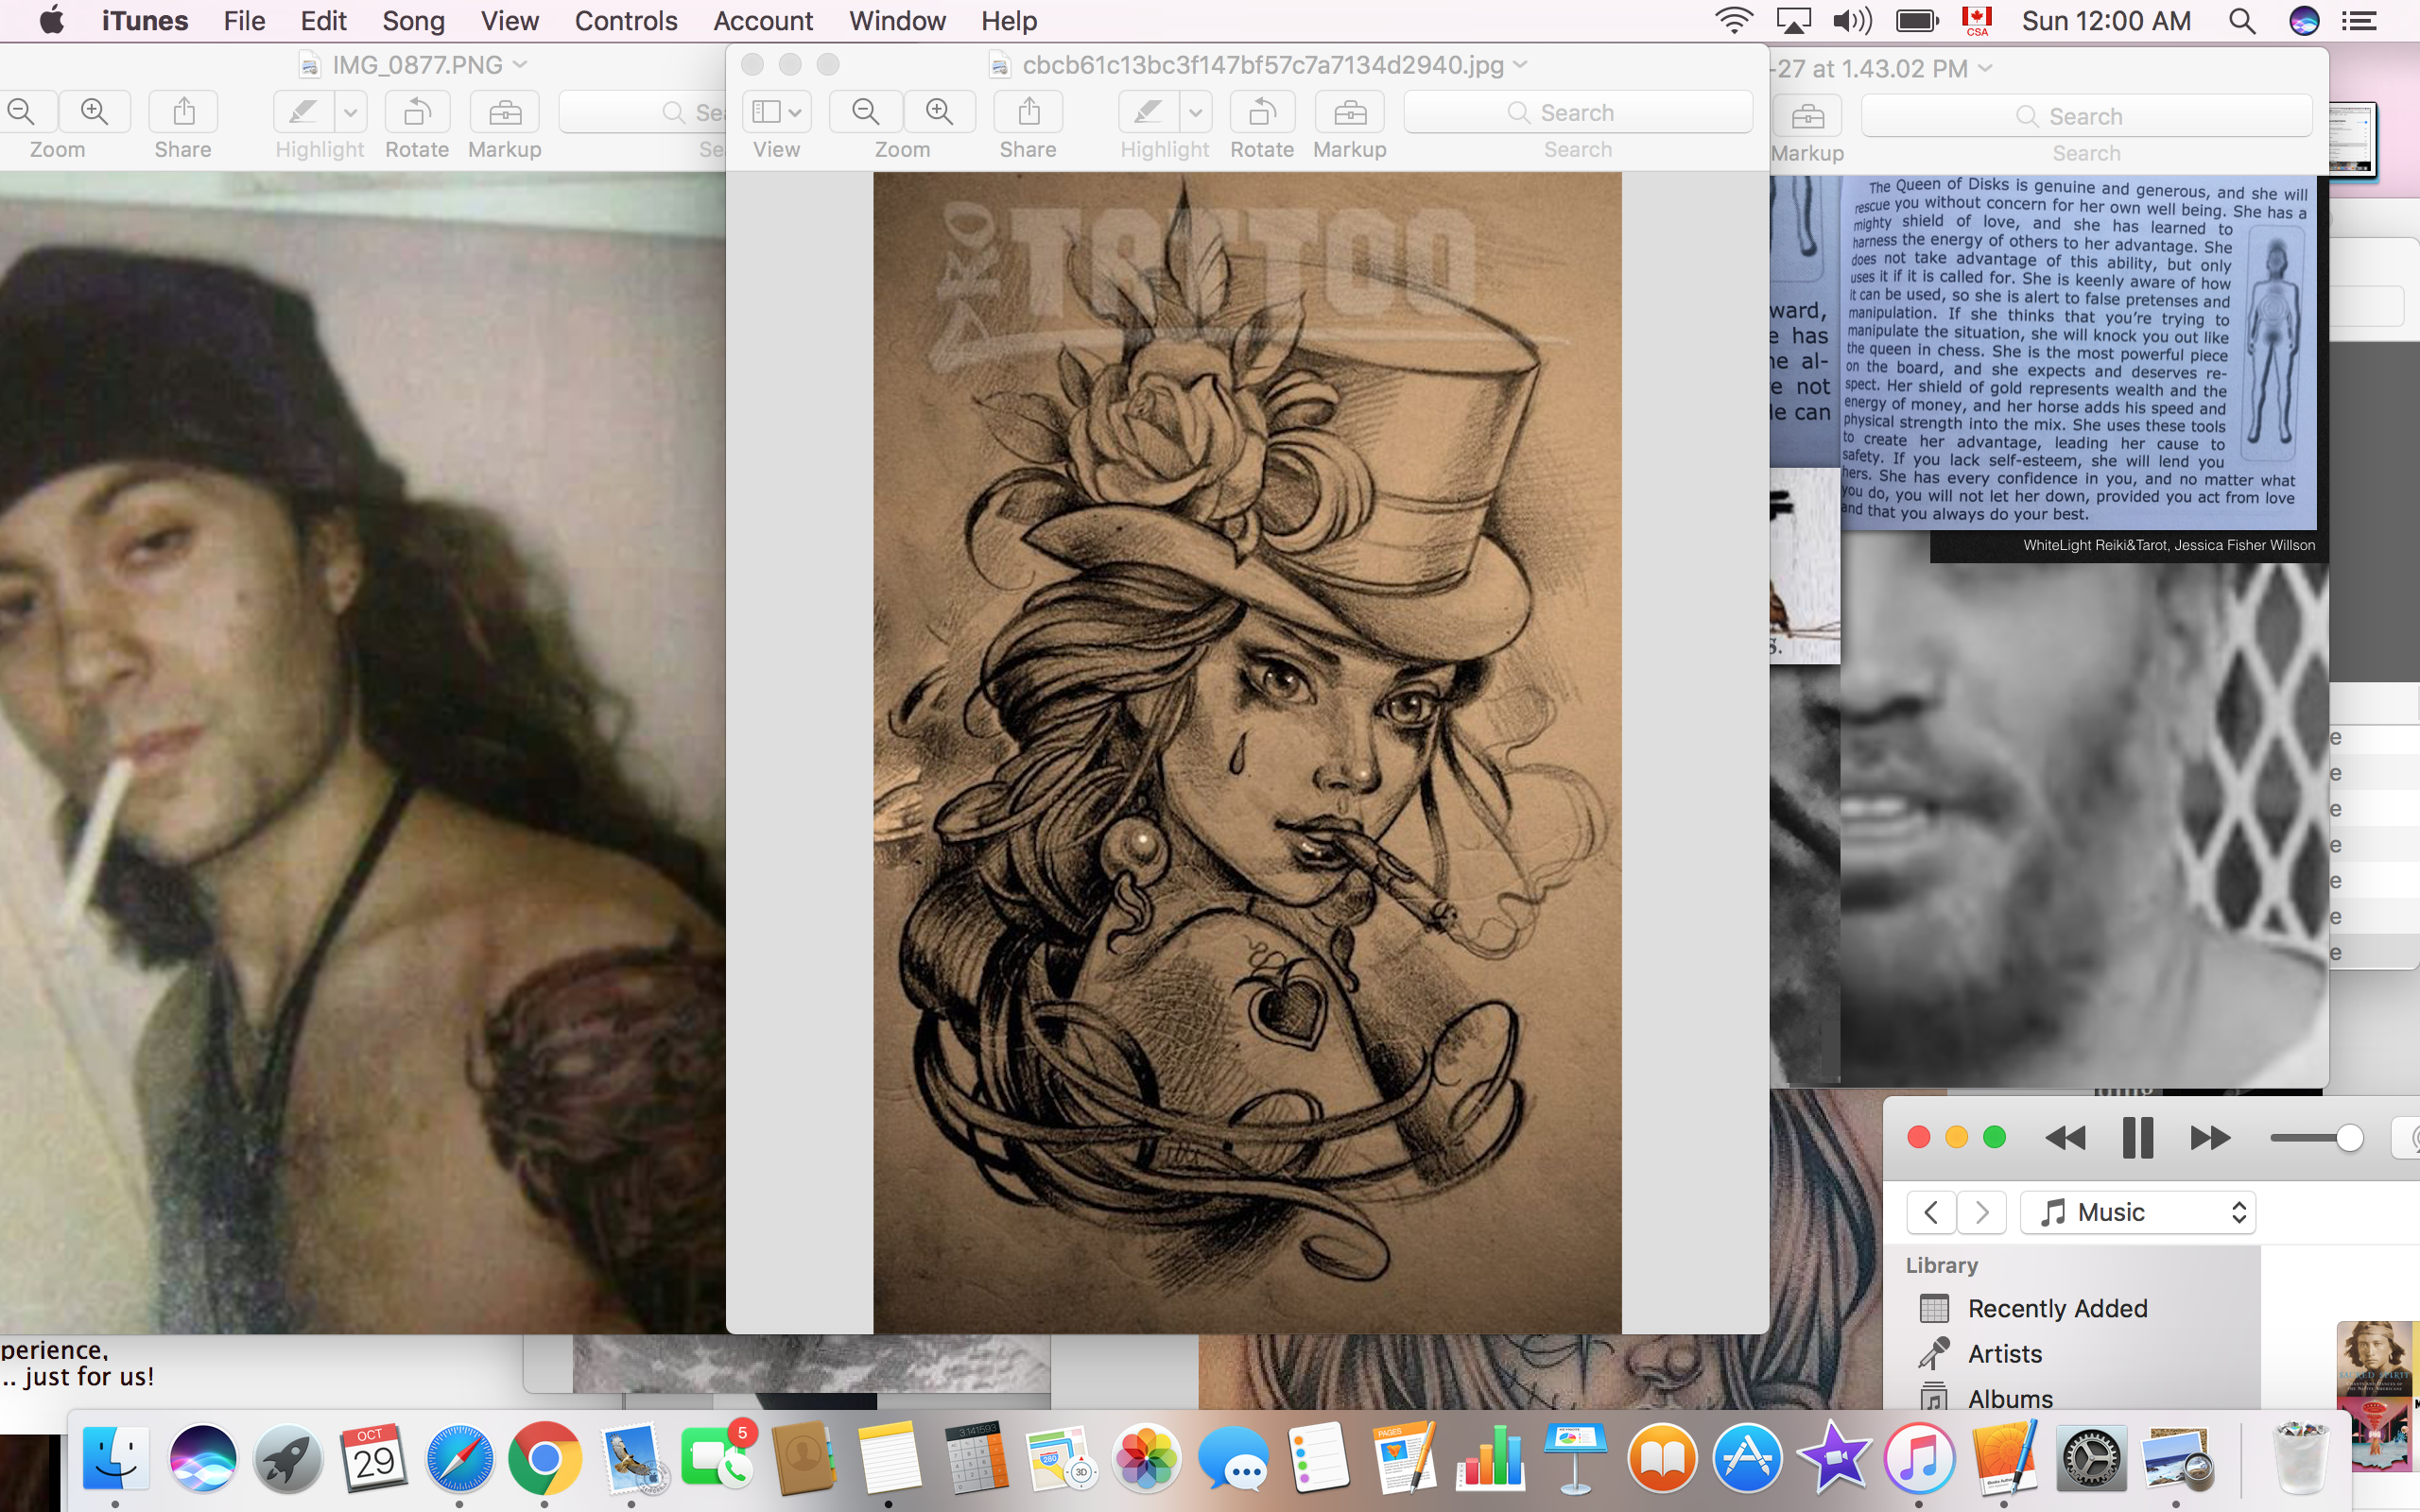2420x1512 pixels.
Task: Open the Controls menu
Action: coord(625,21)
